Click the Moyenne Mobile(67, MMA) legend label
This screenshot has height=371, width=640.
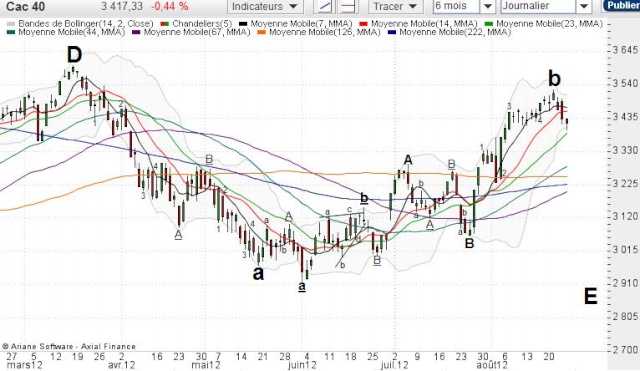[197, 32]
